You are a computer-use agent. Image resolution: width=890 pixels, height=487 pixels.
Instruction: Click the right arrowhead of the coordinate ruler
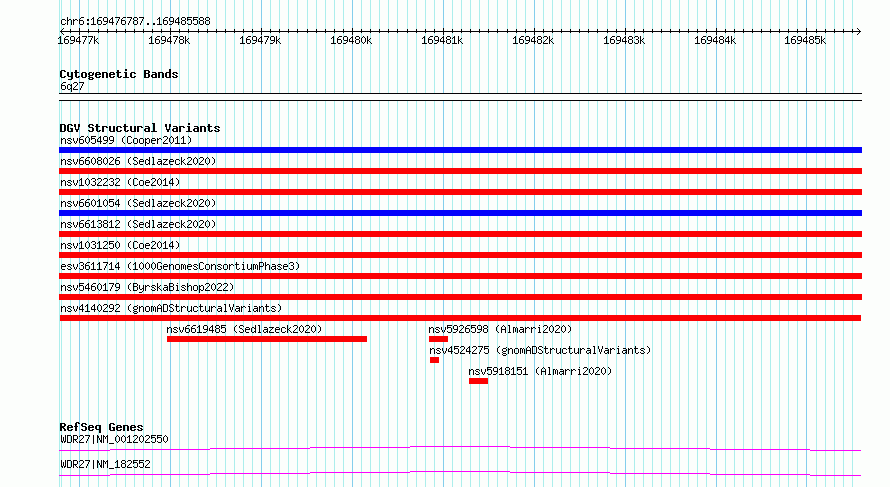859,31
